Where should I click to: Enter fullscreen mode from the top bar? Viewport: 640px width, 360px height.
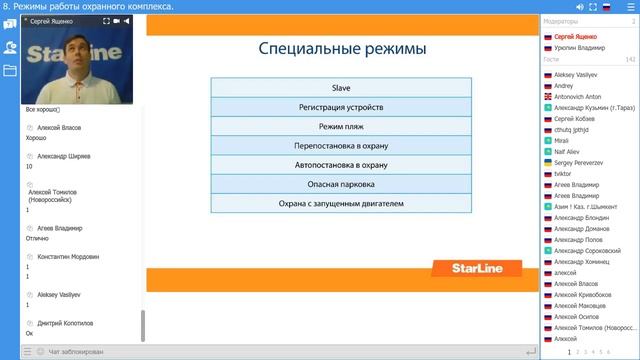pos(593,7)
